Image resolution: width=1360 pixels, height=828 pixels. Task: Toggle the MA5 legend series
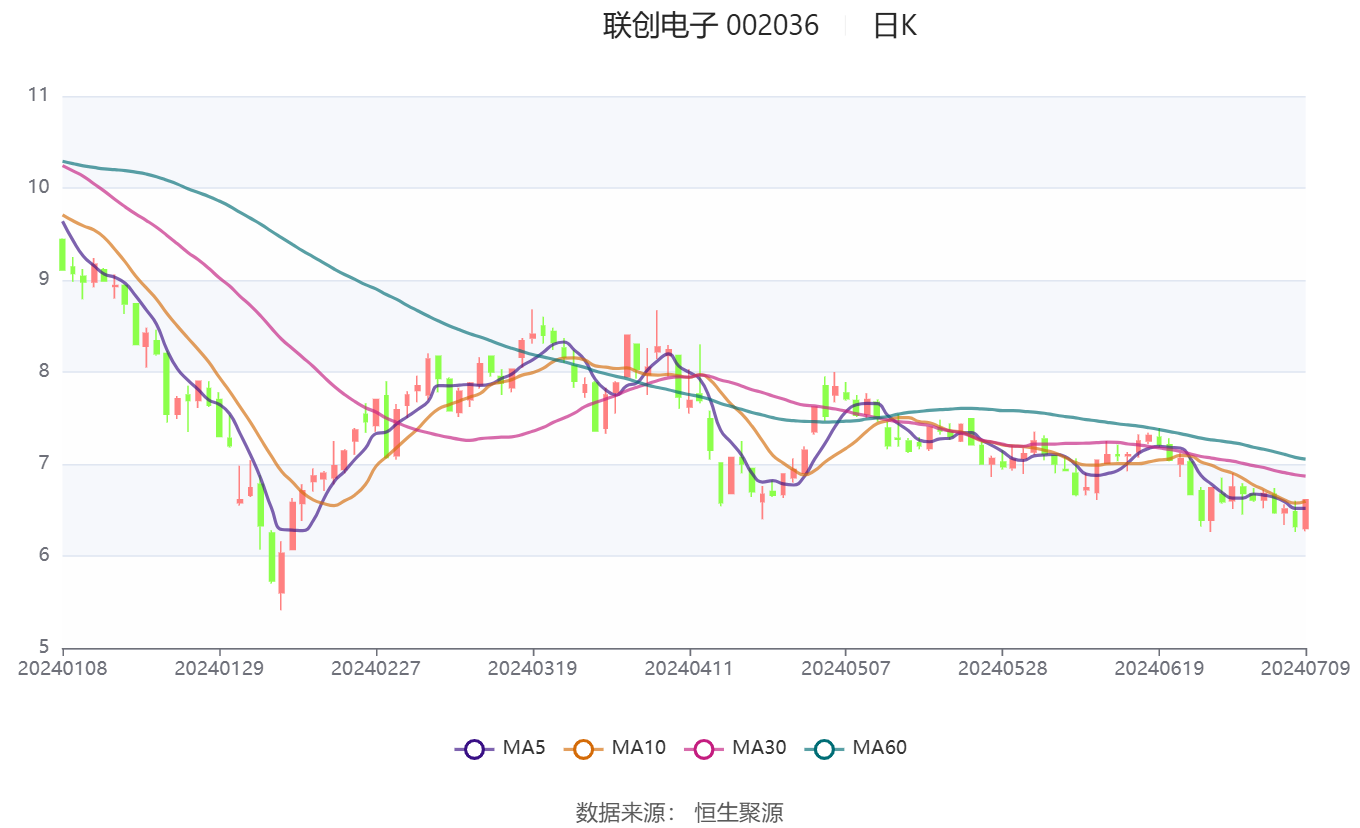coord(500,748)
